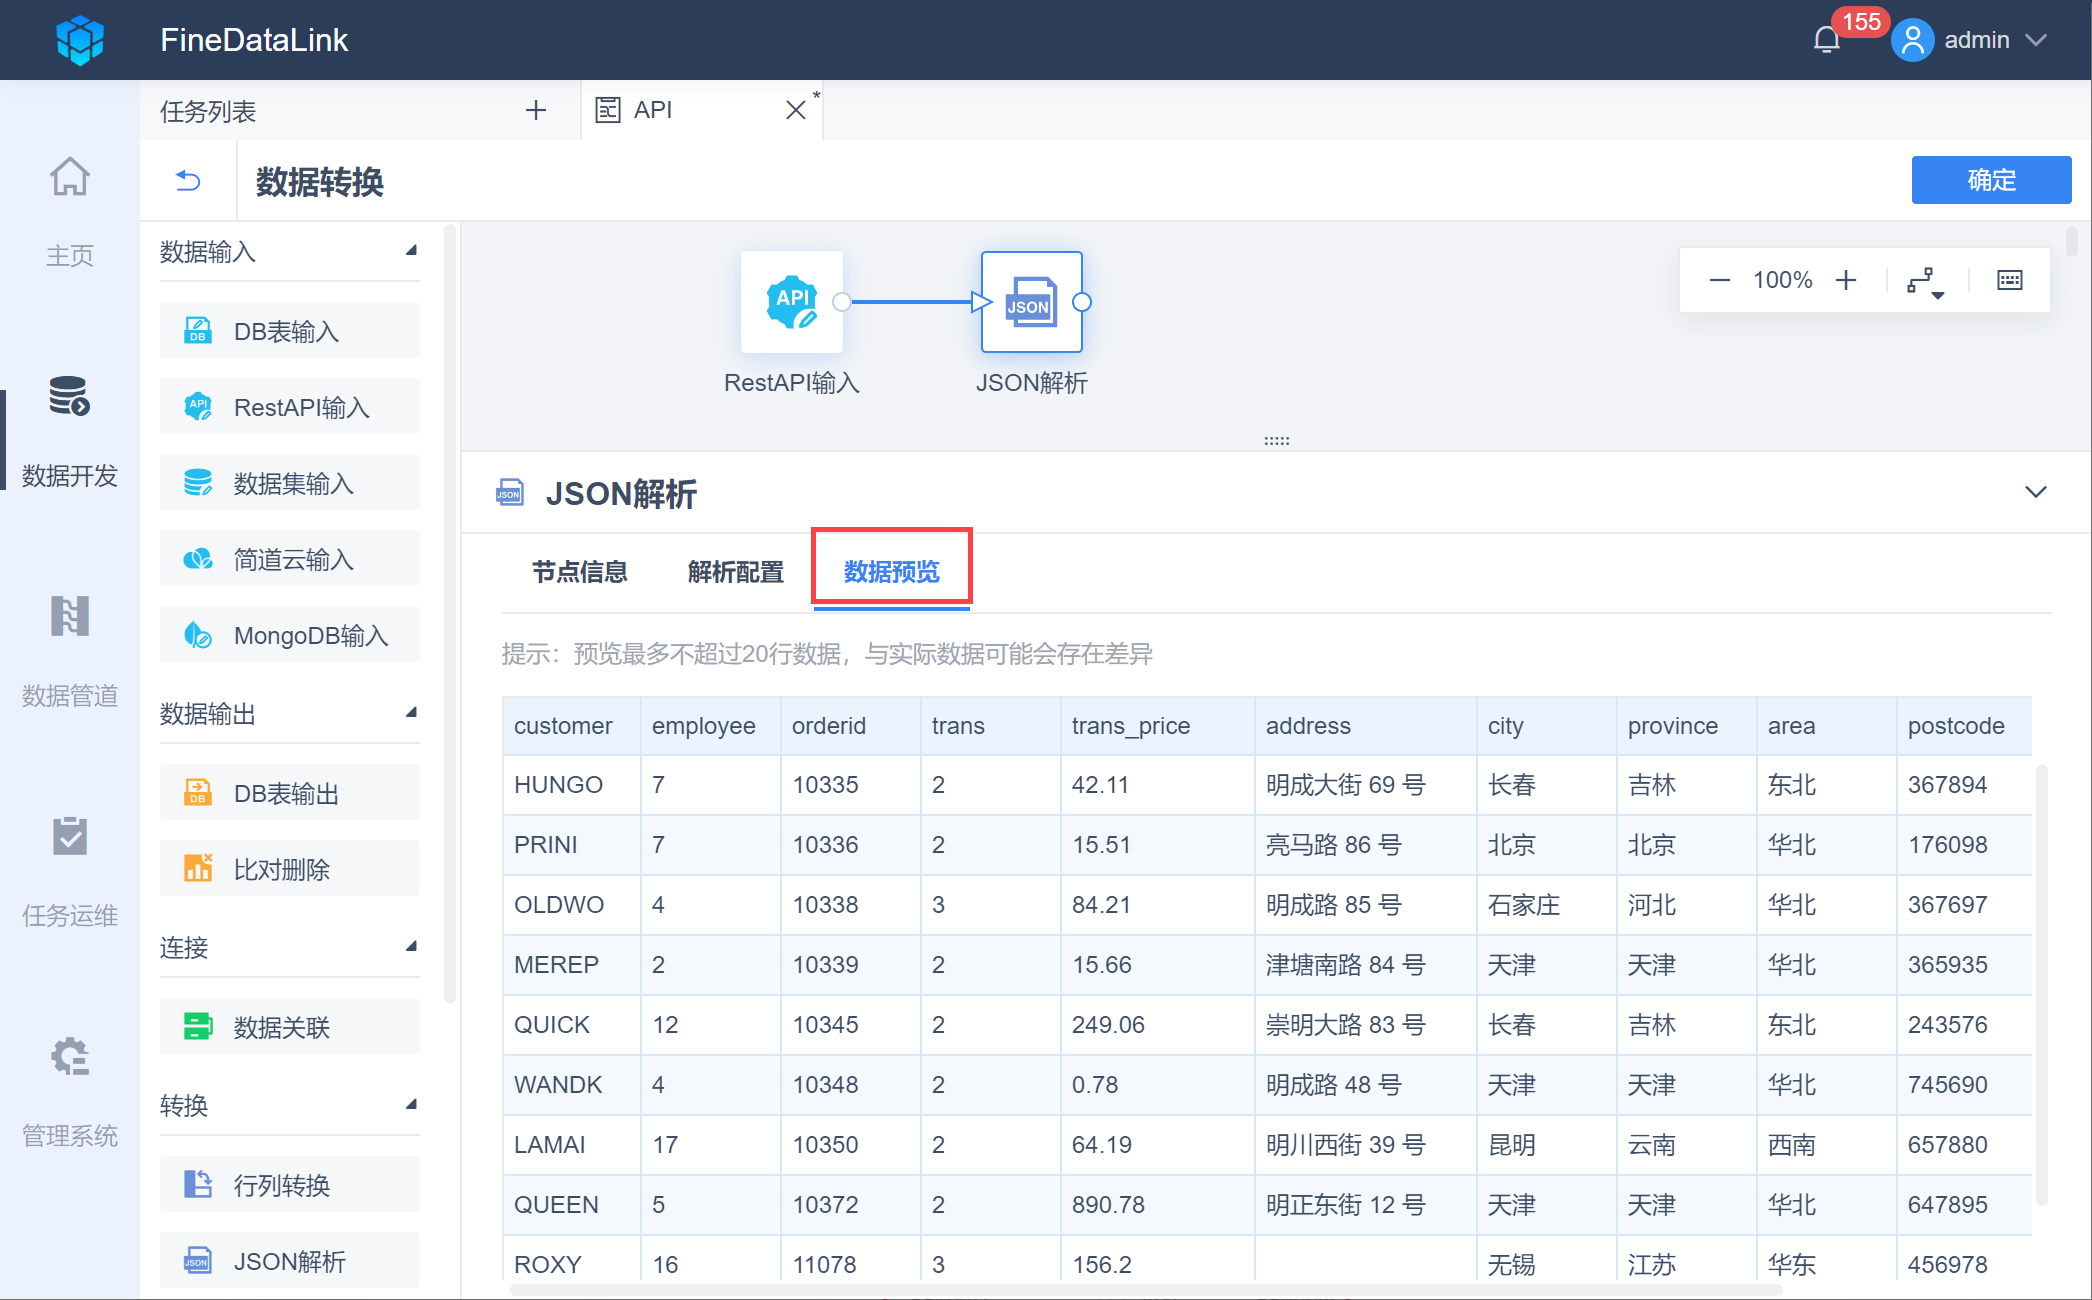Switch to the 解析配置 tab
This screenshot has height=1300, width=2092.
click(x=735, y=572)
